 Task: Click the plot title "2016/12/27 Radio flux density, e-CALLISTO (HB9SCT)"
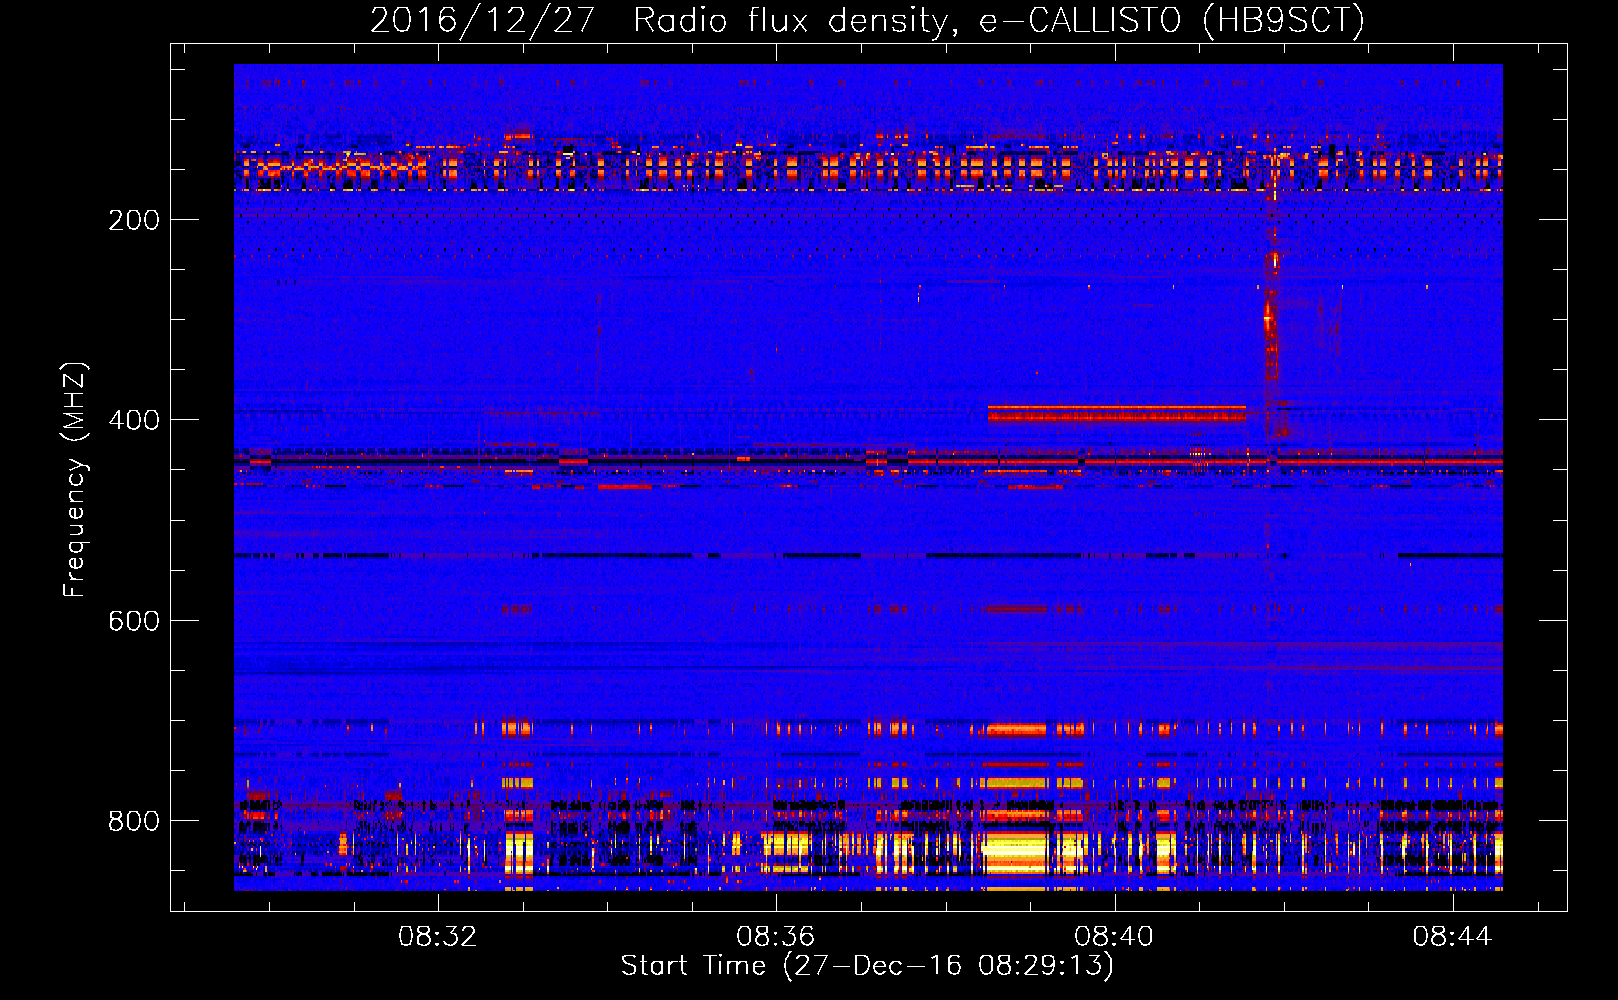click(867, 20)
